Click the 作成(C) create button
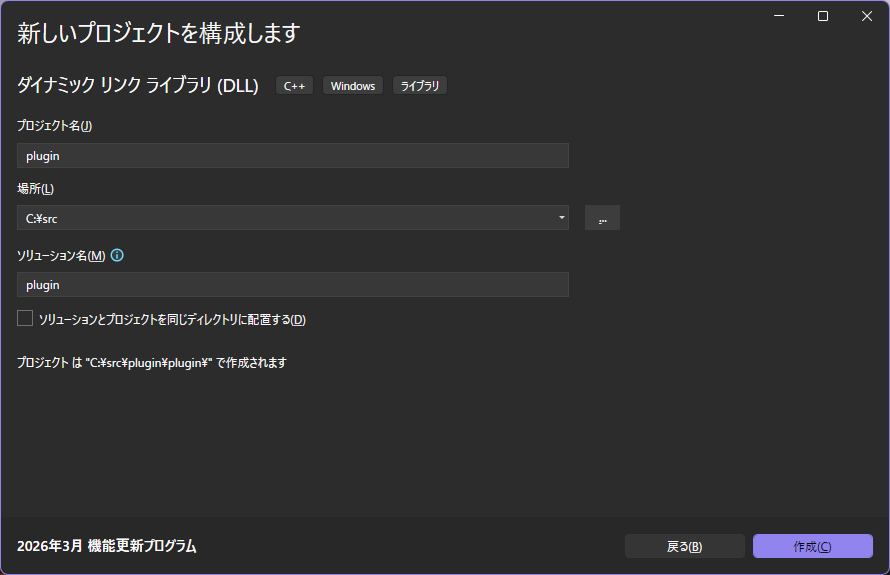The image size is (890, 575). [813, 546]
